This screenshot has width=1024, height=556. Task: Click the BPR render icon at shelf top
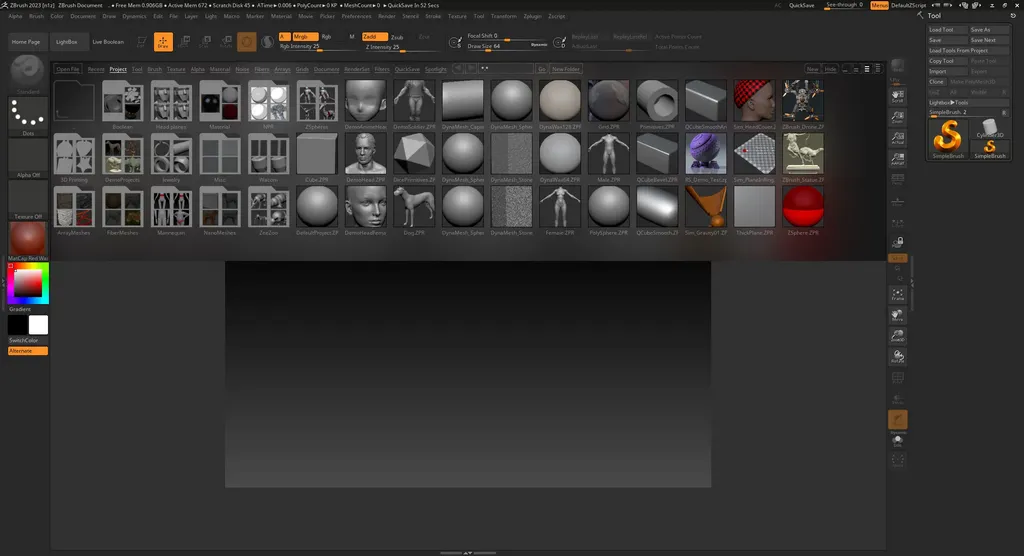(898, 65)
